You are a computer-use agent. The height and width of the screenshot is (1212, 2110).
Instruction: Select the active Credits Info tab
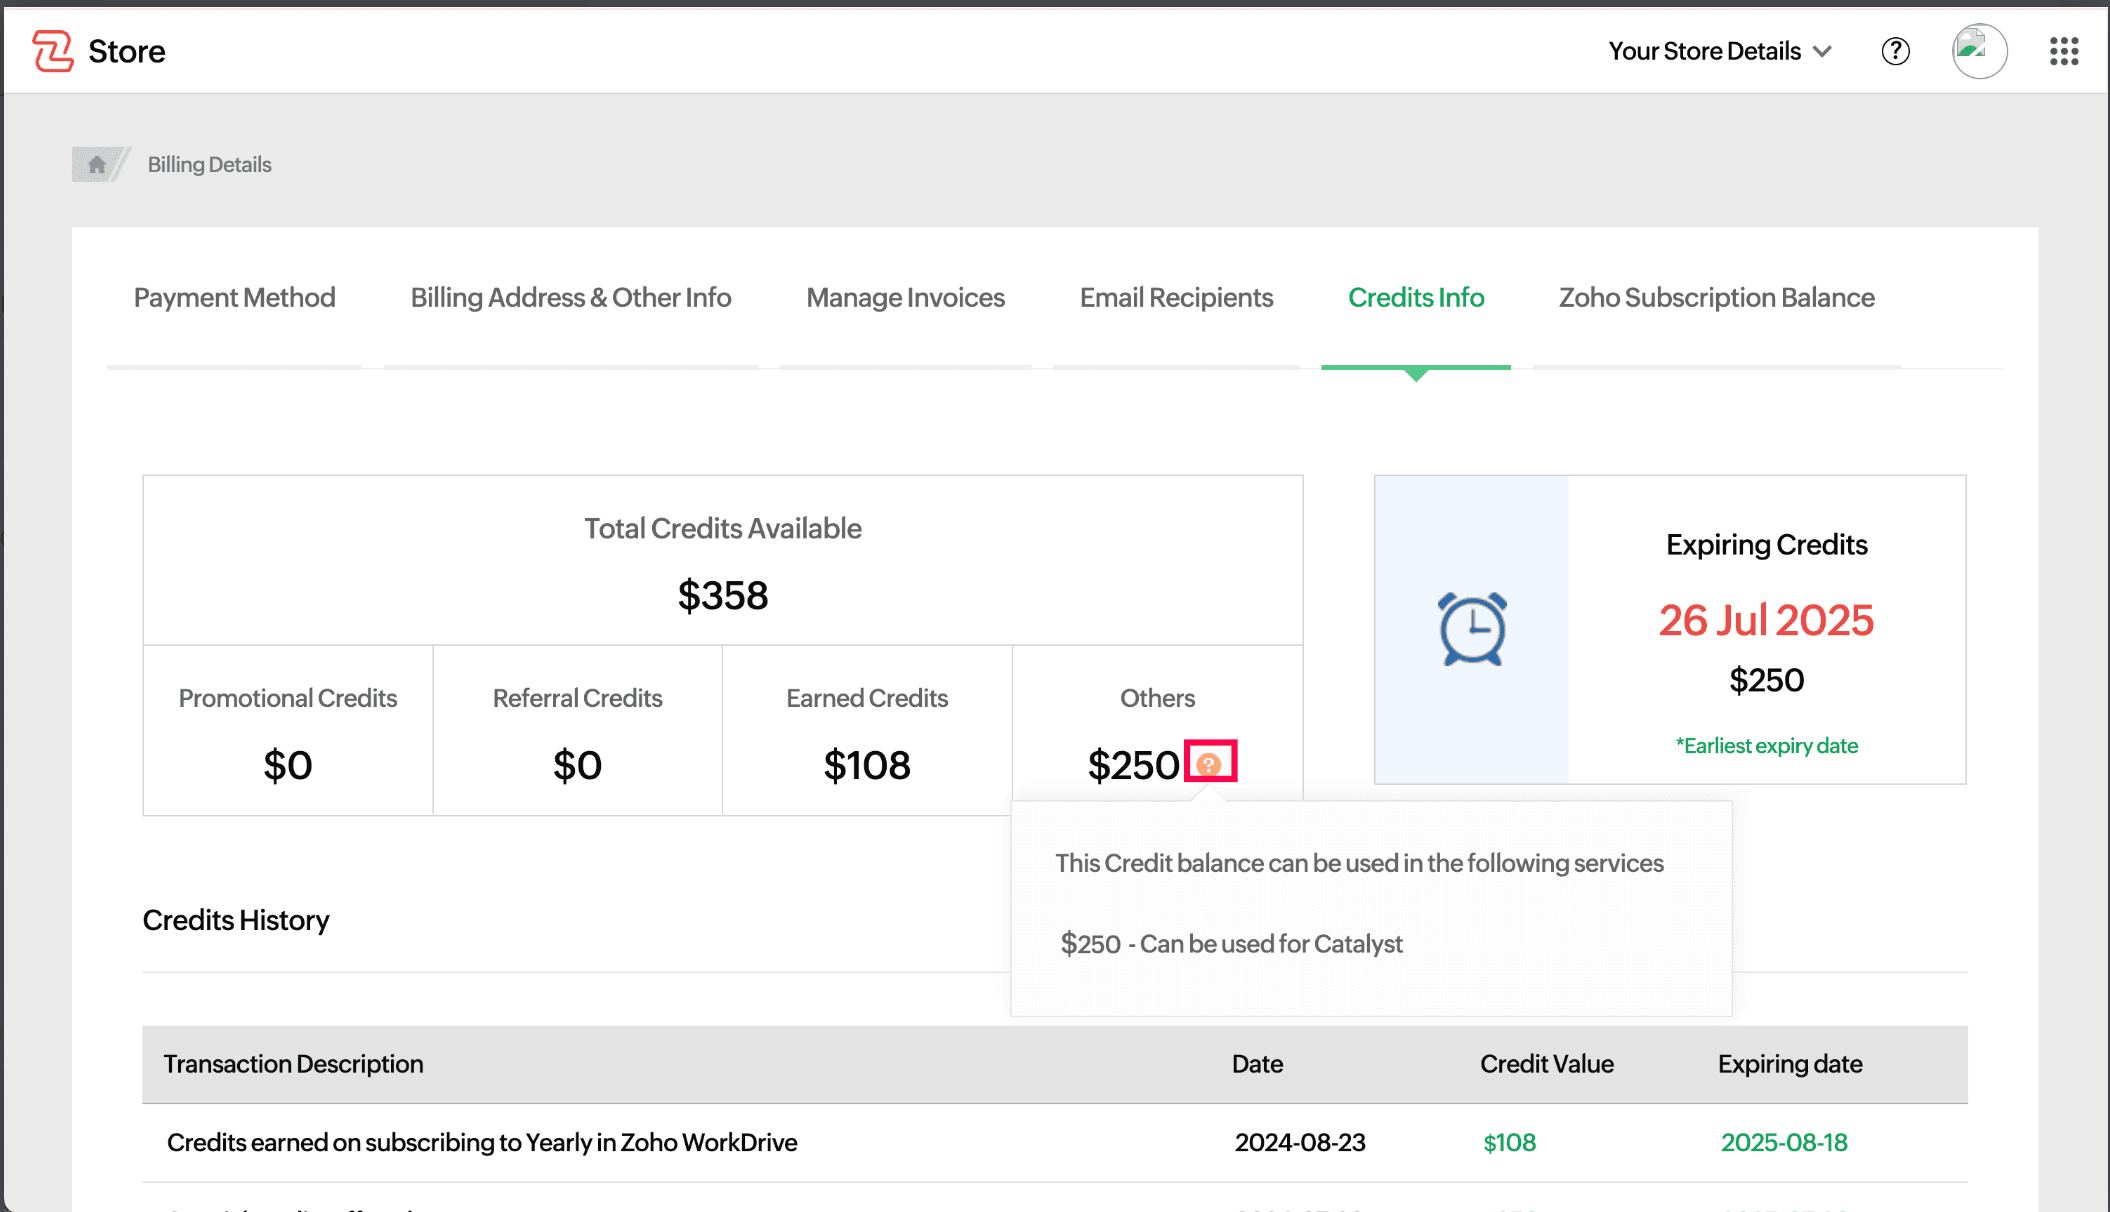[1415, 298]
